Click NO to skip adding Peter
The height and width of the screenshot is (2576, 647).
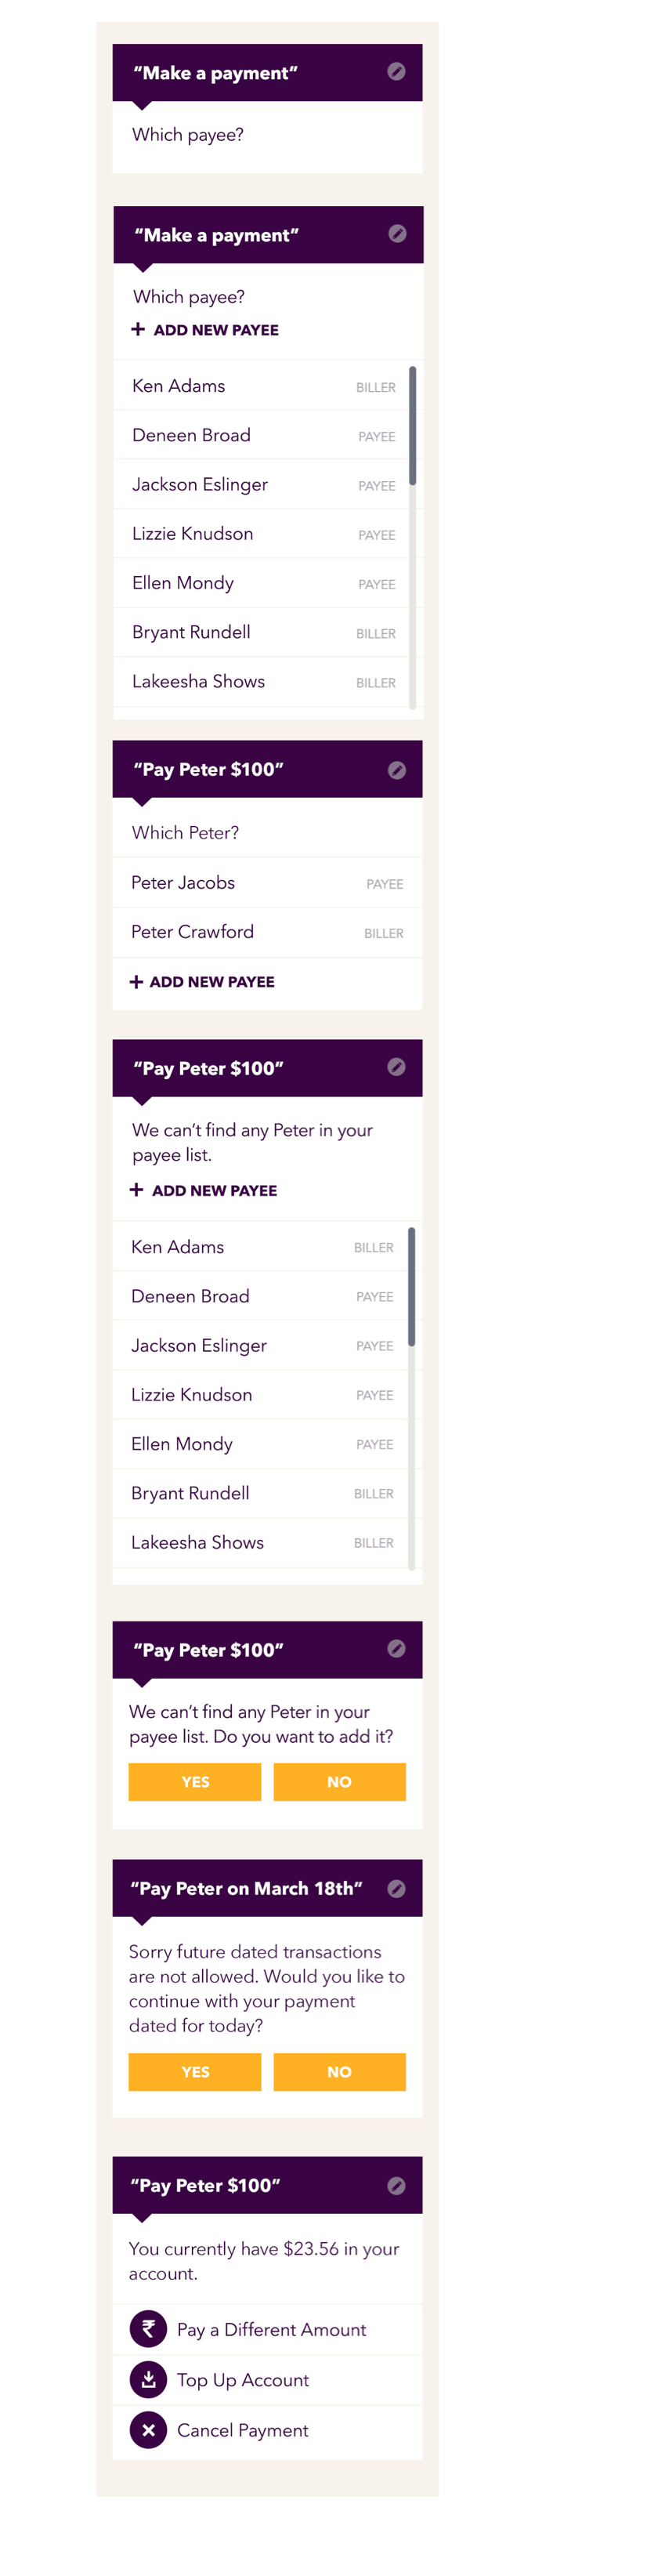[340, 1781]
